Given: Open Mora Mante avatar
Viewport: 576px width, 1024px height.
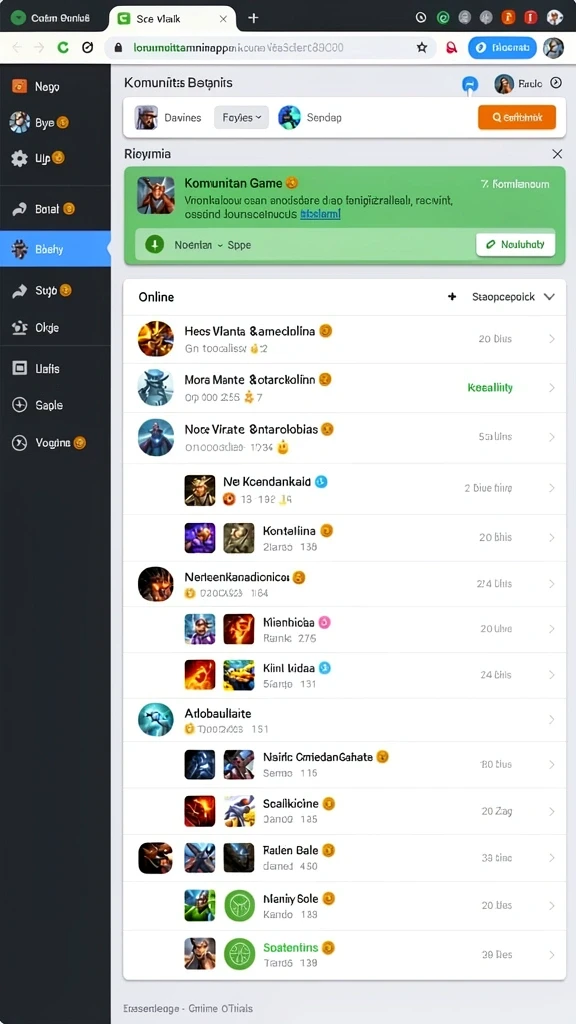Looking at the screenshot, I should [156, 387].
